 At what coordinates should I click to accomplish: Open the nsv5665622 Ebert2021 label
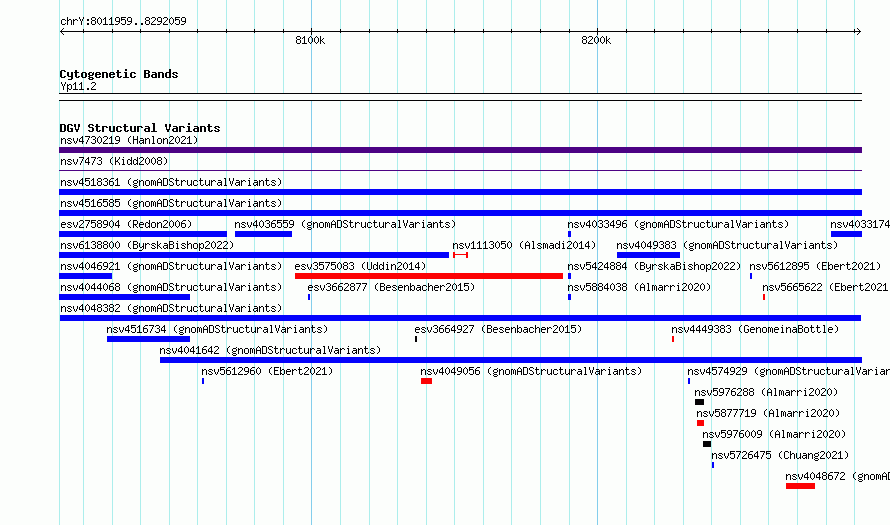826,287
